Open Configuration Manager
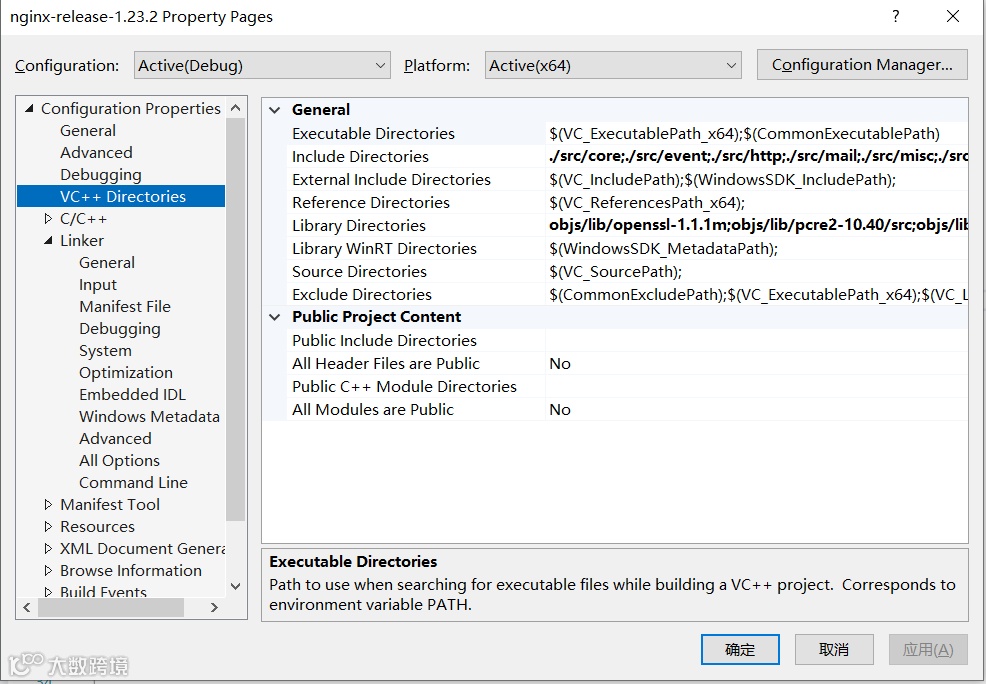The height and width of the screenshot is (684, 986). 862,65
